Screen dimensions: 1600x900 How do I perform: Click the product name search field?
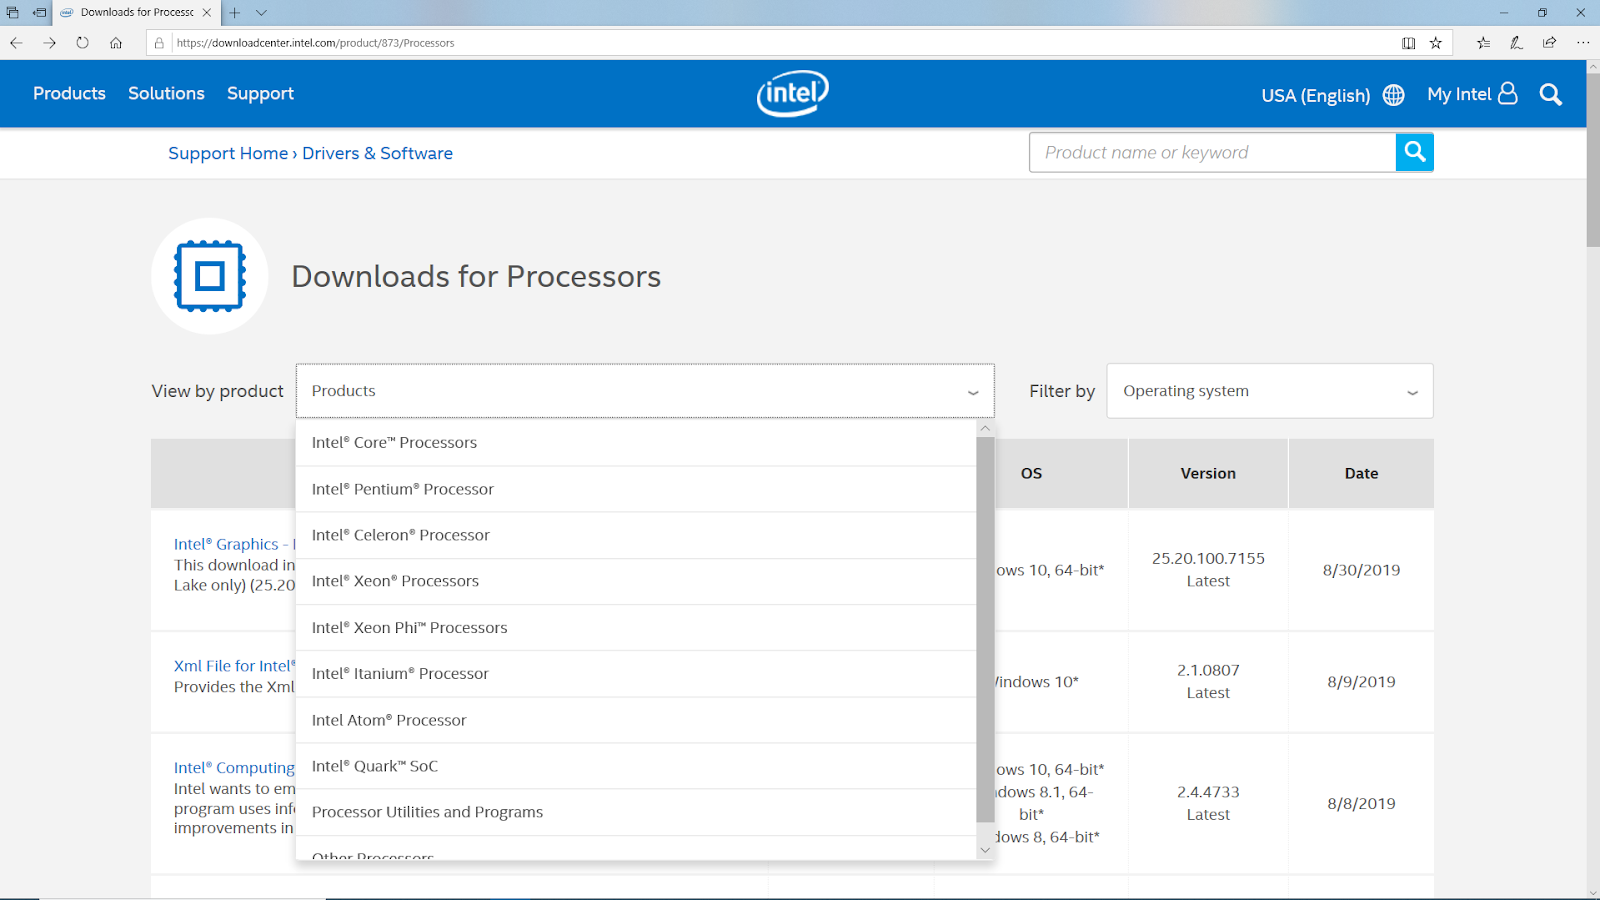point(1212,152)
